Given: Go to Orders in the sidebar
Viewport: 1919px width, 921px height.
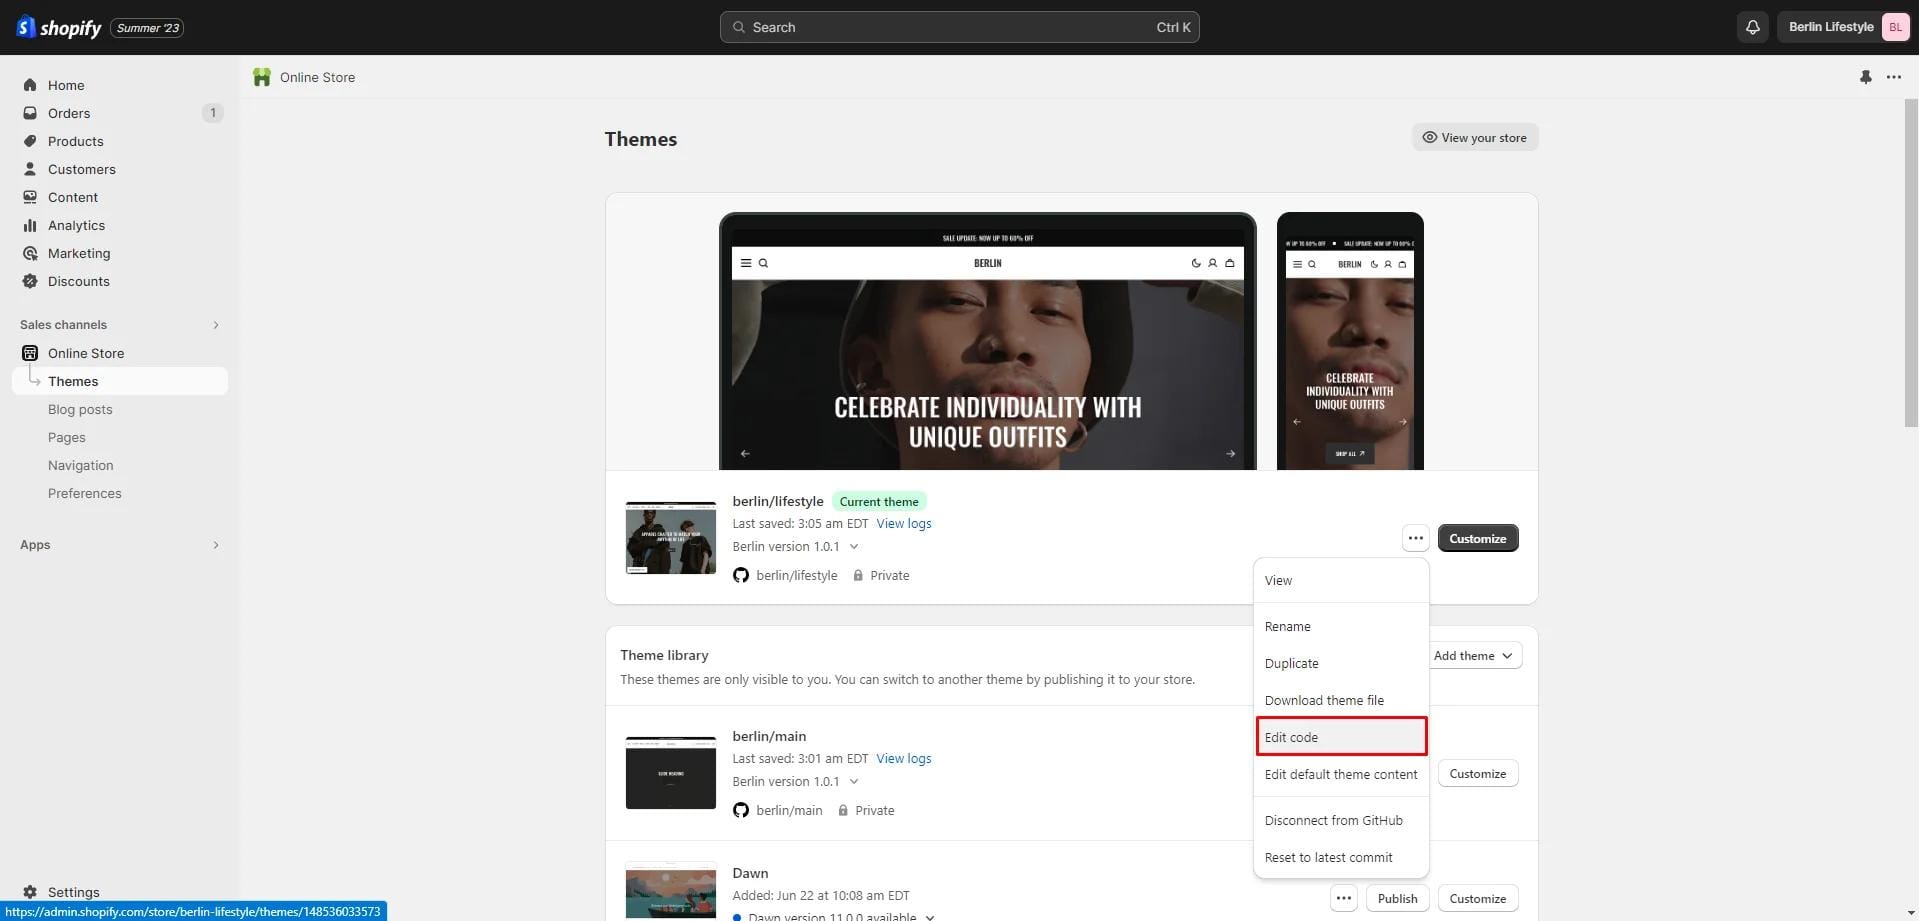Looking at the screenshot, I should [x=69, y=113].
